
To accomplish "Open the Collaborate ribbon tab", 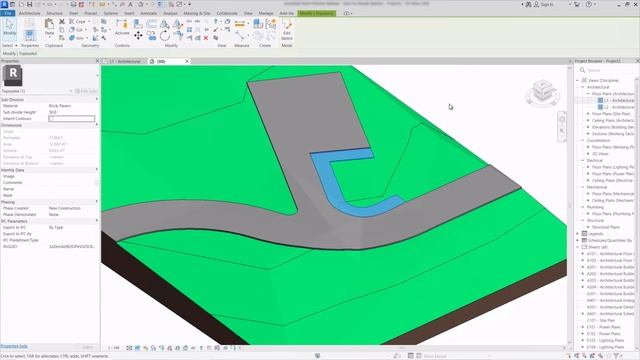I will coord(227,13).
